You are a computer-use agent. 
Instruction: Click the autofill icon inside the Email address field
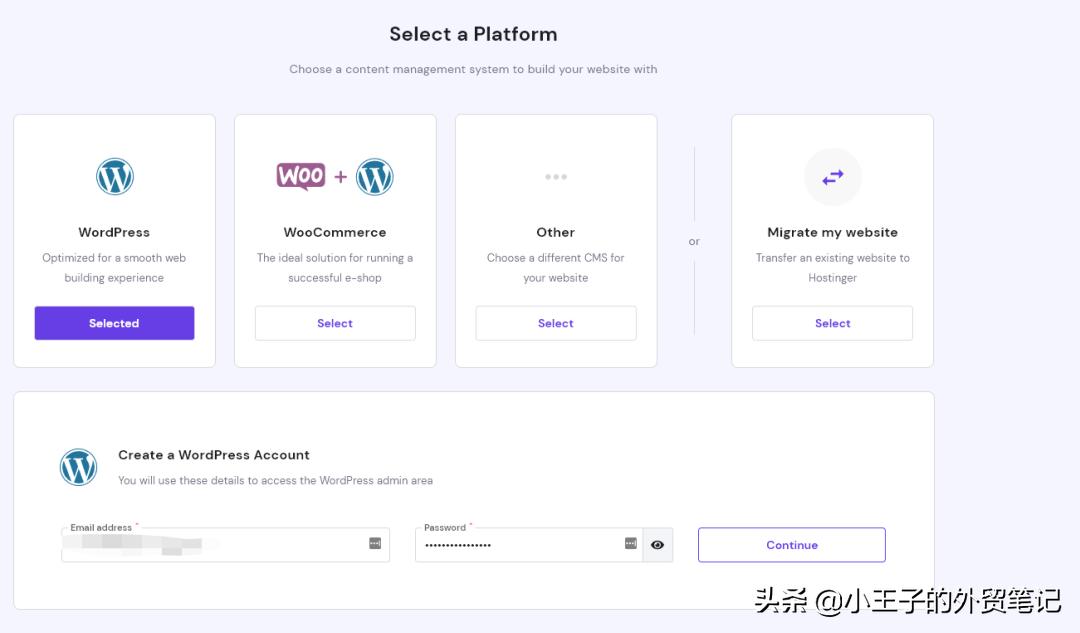[373, 543]
